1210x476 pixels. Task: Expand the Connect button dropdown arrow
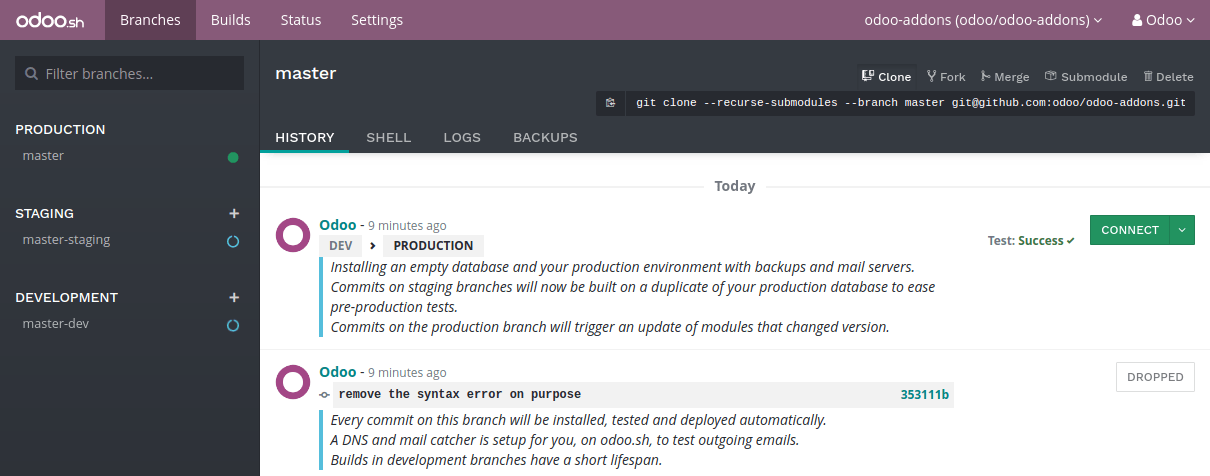point(1181,230)
